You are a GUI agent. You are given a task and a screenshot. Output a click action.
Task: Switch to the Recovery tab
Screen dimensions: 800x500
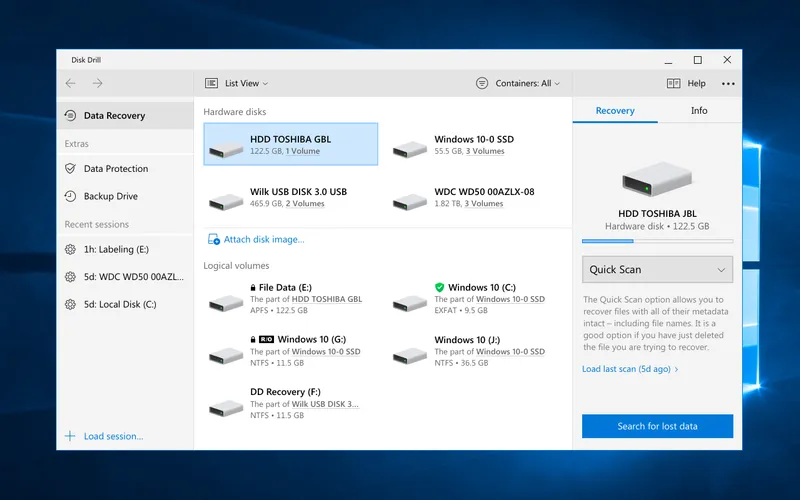(615, 111)
